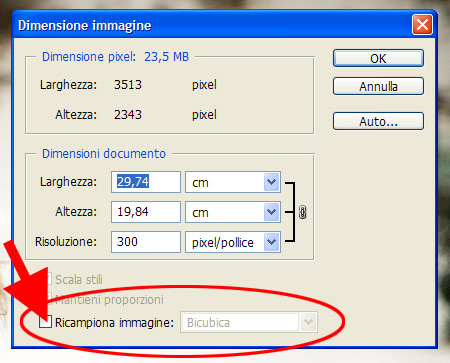This screenshot has height=363, width=450.
Task: Click the pixel height value 2343
Action: [128, 115]
